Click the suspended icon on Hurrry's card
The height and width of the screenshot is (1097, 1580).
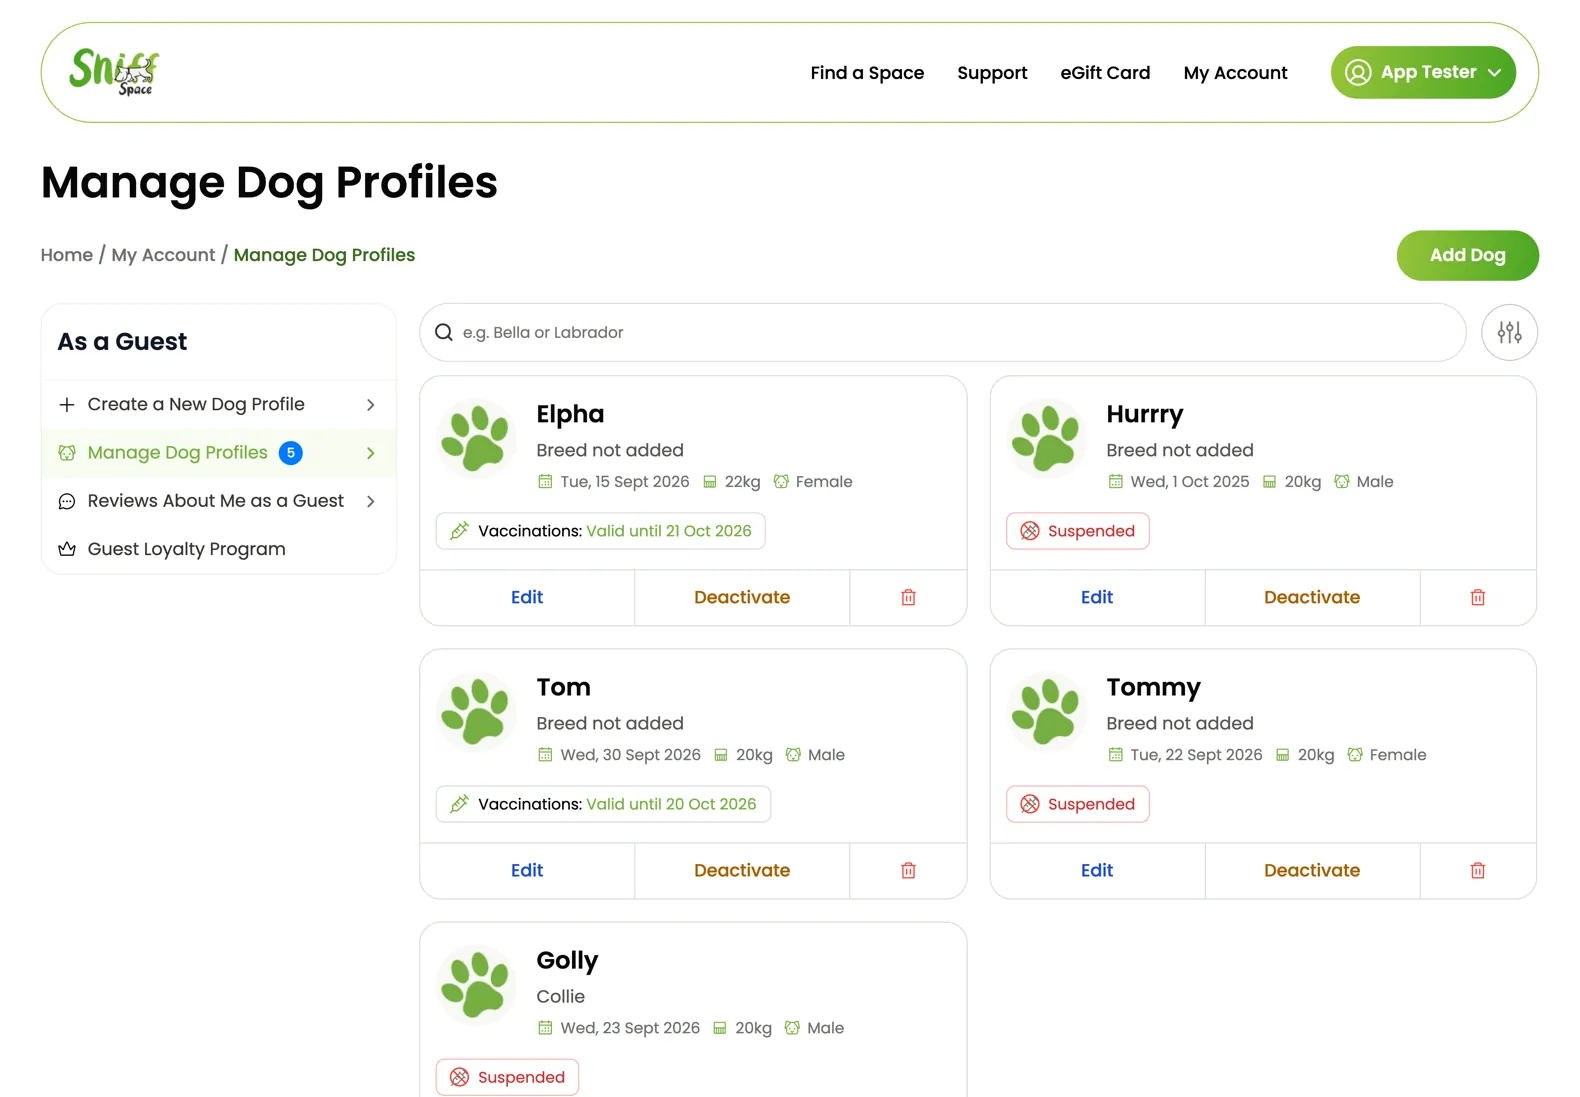pos(1030,531)
